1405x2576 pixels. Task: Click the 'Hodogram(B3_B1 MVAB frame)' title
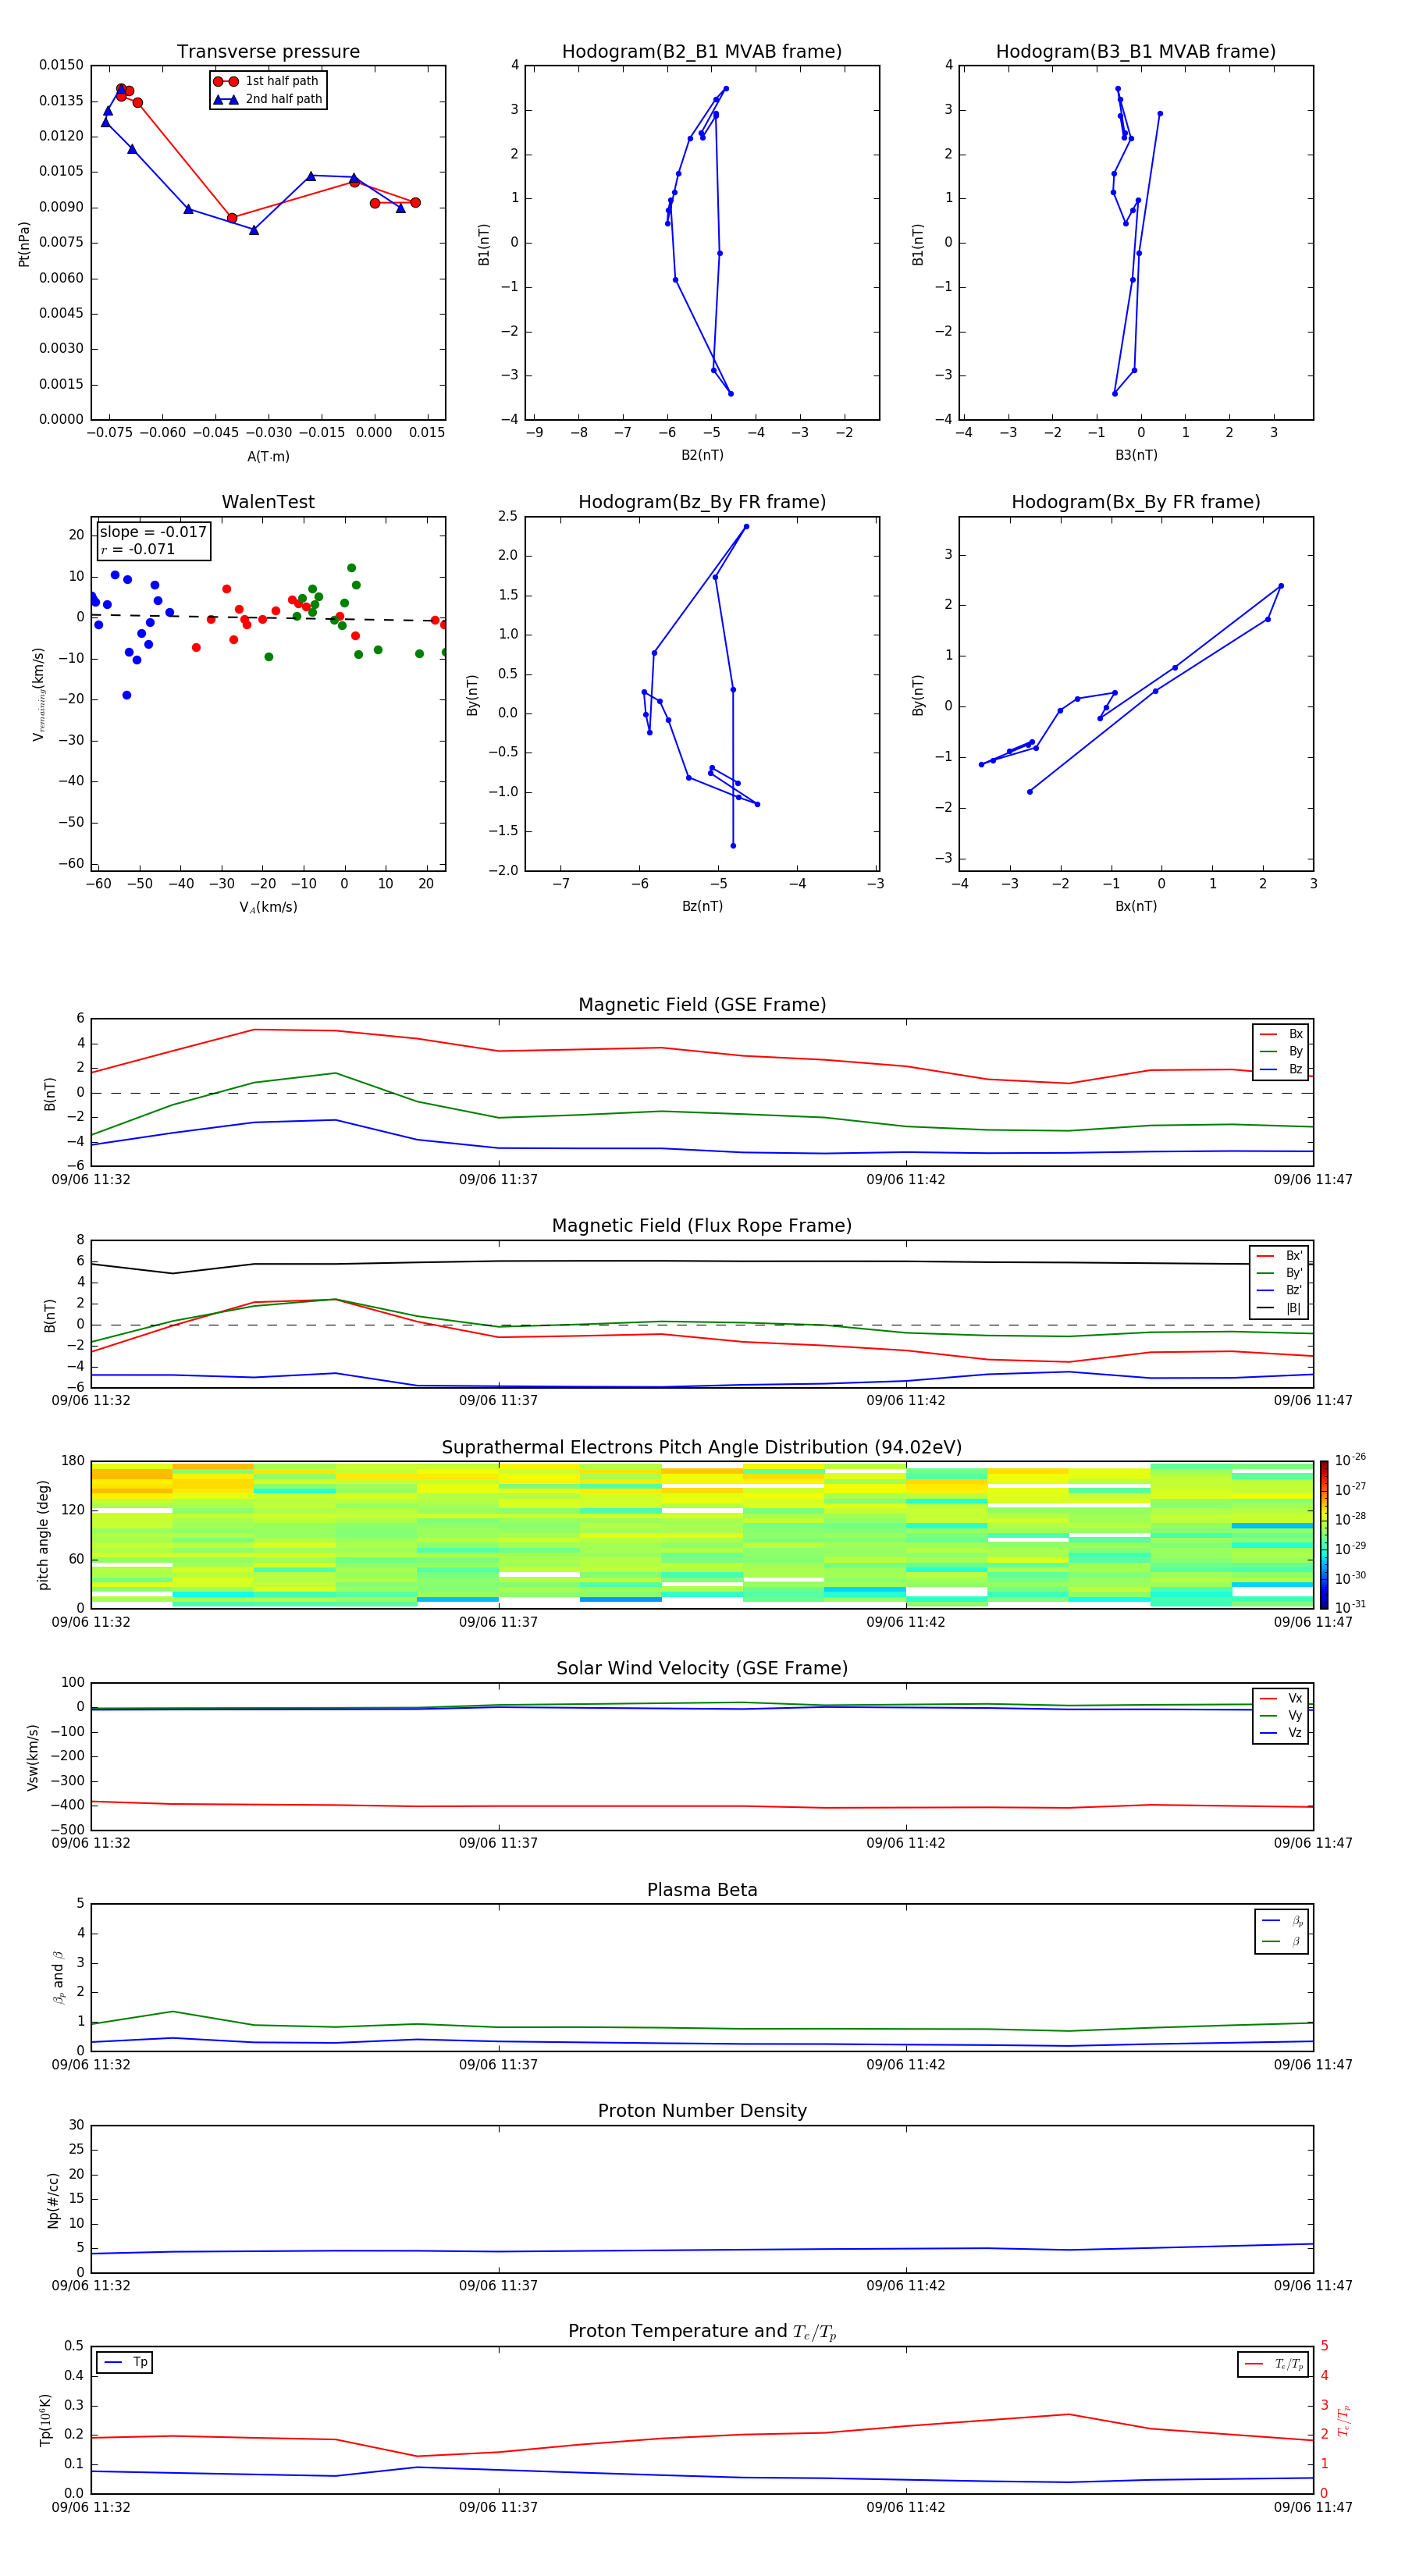click(x=1136, y=52)
